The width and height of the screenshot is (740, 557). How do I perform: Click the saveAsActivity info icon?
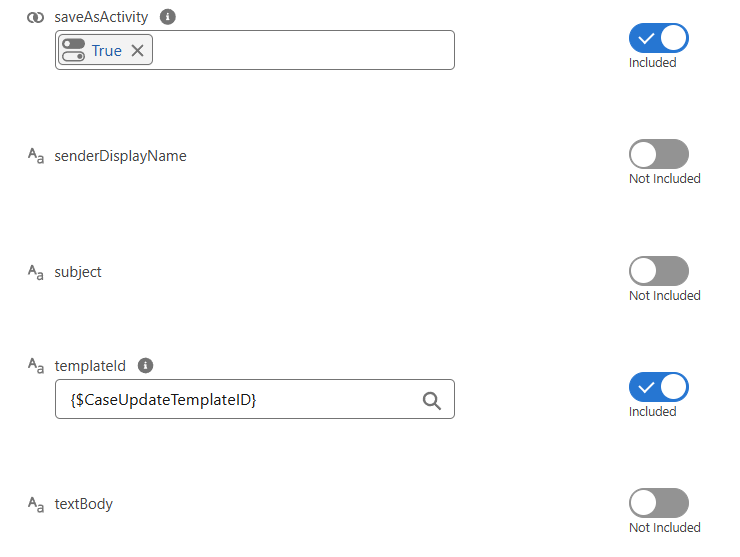click(168, 17)
